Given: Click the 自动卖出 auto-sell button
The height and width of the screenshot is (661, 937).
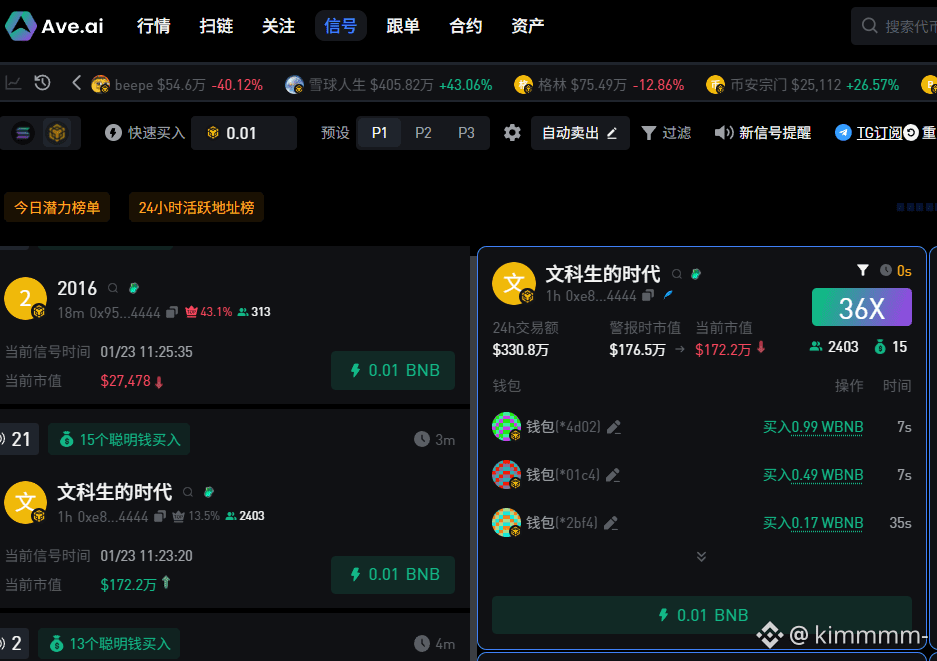Looking at the screenshot, I should [x=580, y=133].
